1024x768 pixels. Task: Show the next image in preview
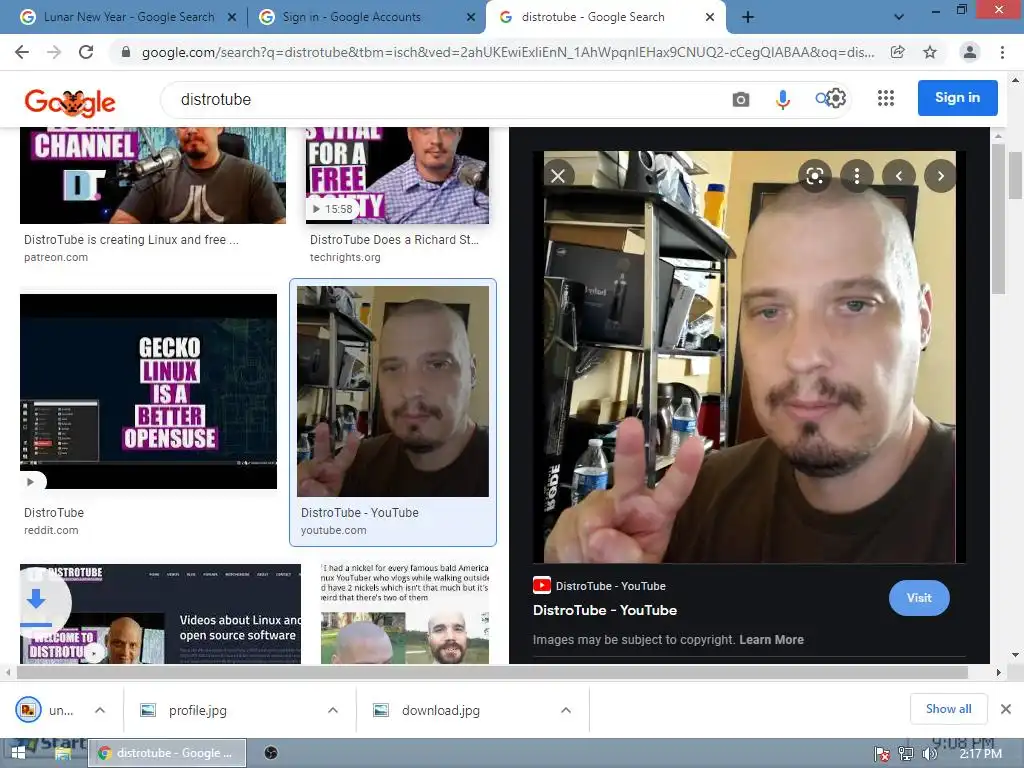940,176
